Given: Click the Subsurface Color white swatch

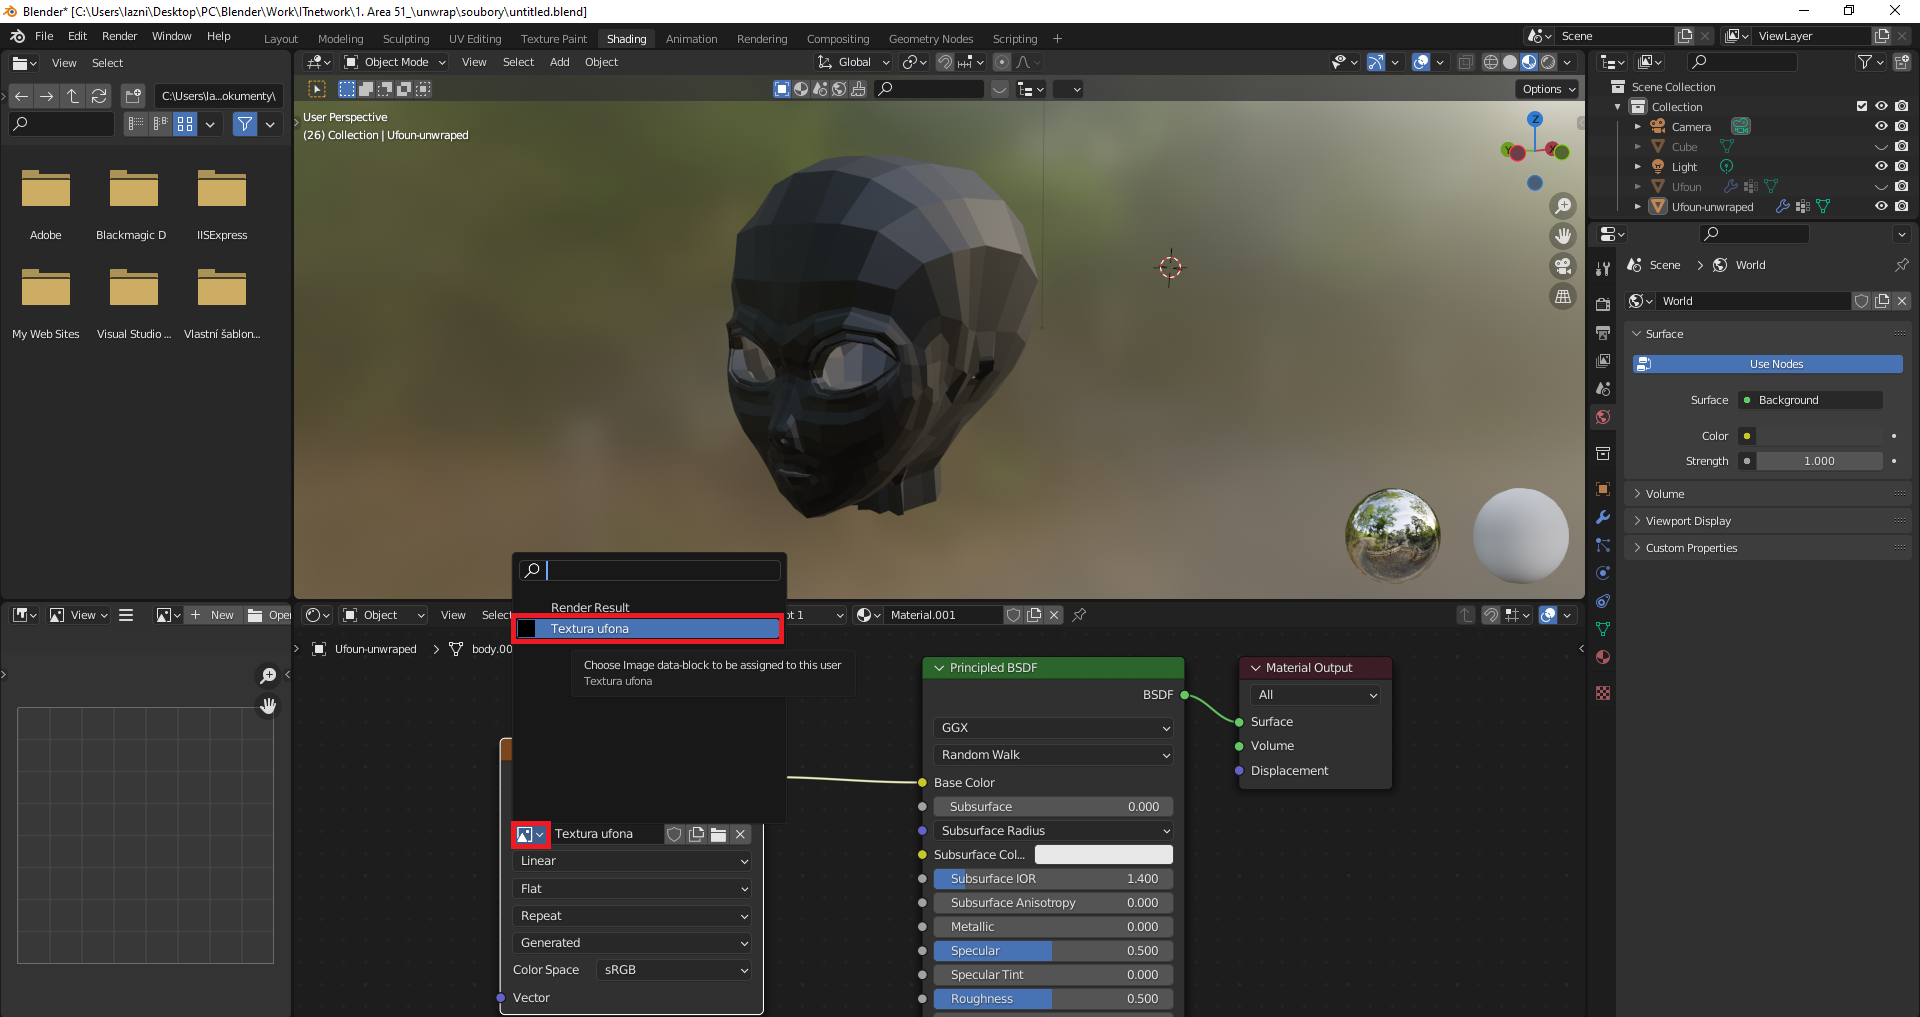Looking at the screenshot, I should tap(1103, 855).
